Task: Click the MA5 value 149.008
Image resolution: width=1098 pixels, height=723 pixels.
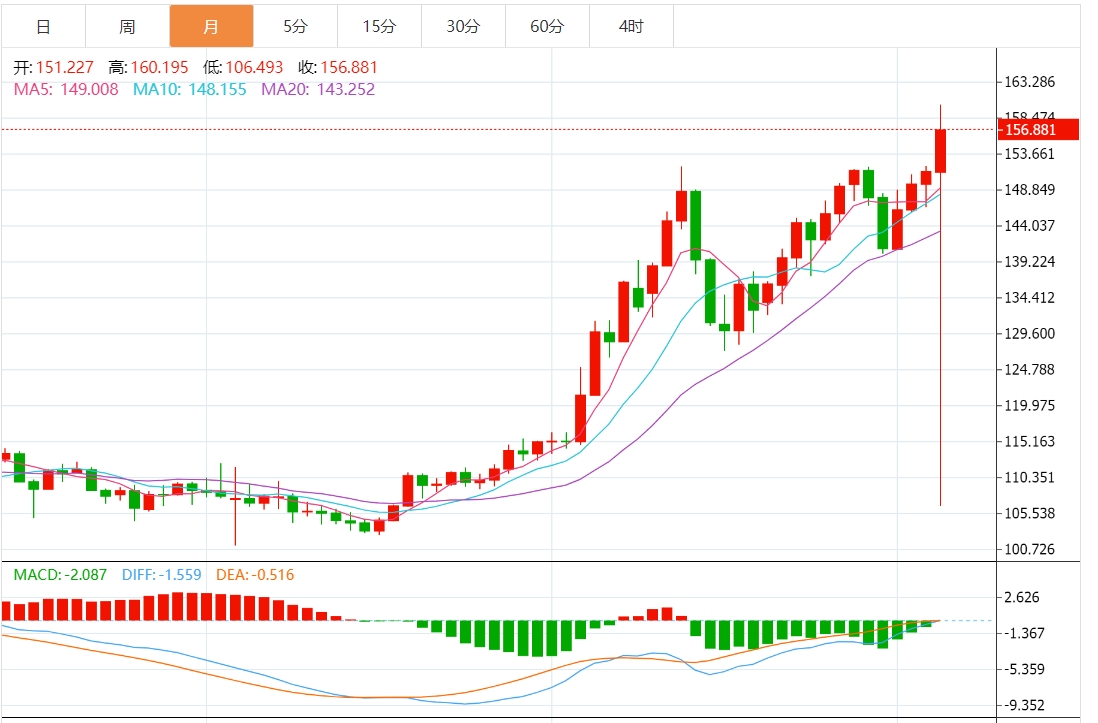Action: 89,90
